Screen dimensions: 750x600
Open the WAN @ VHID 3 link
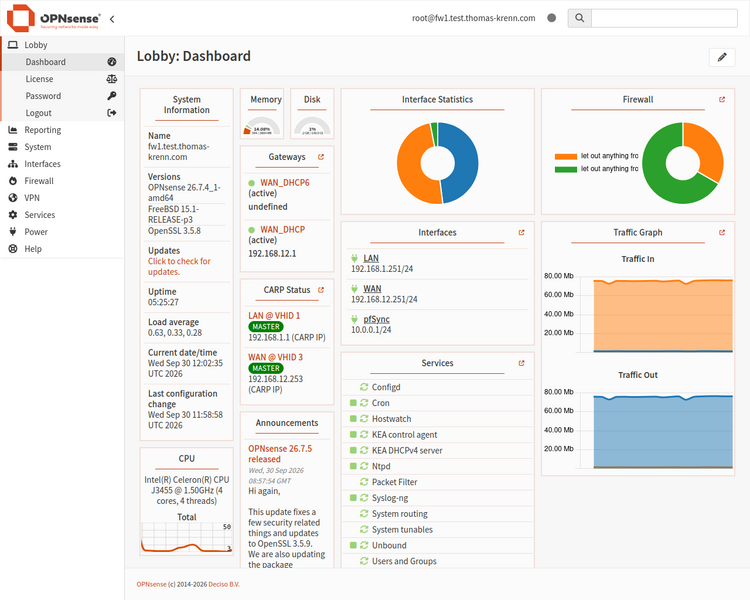click(276, 357)
